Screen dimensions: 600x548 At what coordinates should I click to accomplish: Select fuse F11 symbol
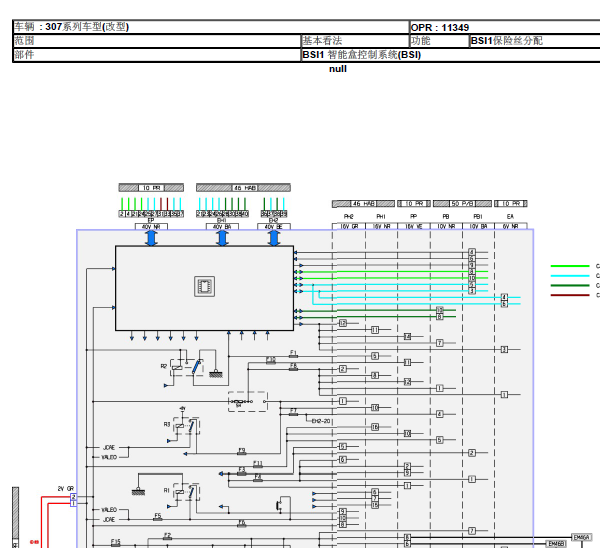[x=258, y=465]
